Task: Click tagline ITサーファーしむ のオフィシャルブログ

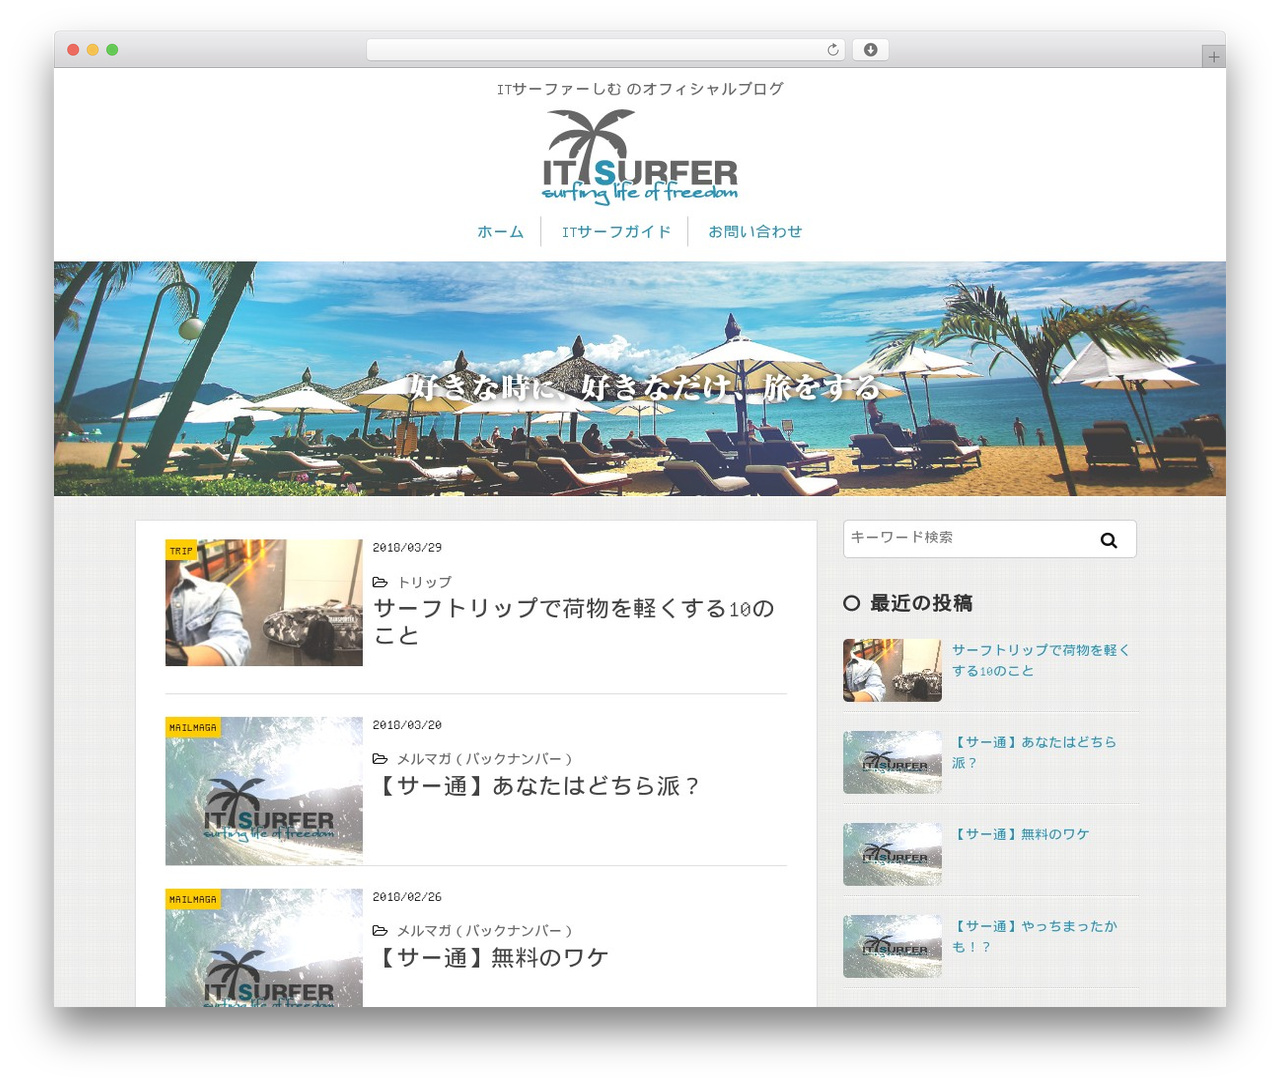Action: click(640, 89)
